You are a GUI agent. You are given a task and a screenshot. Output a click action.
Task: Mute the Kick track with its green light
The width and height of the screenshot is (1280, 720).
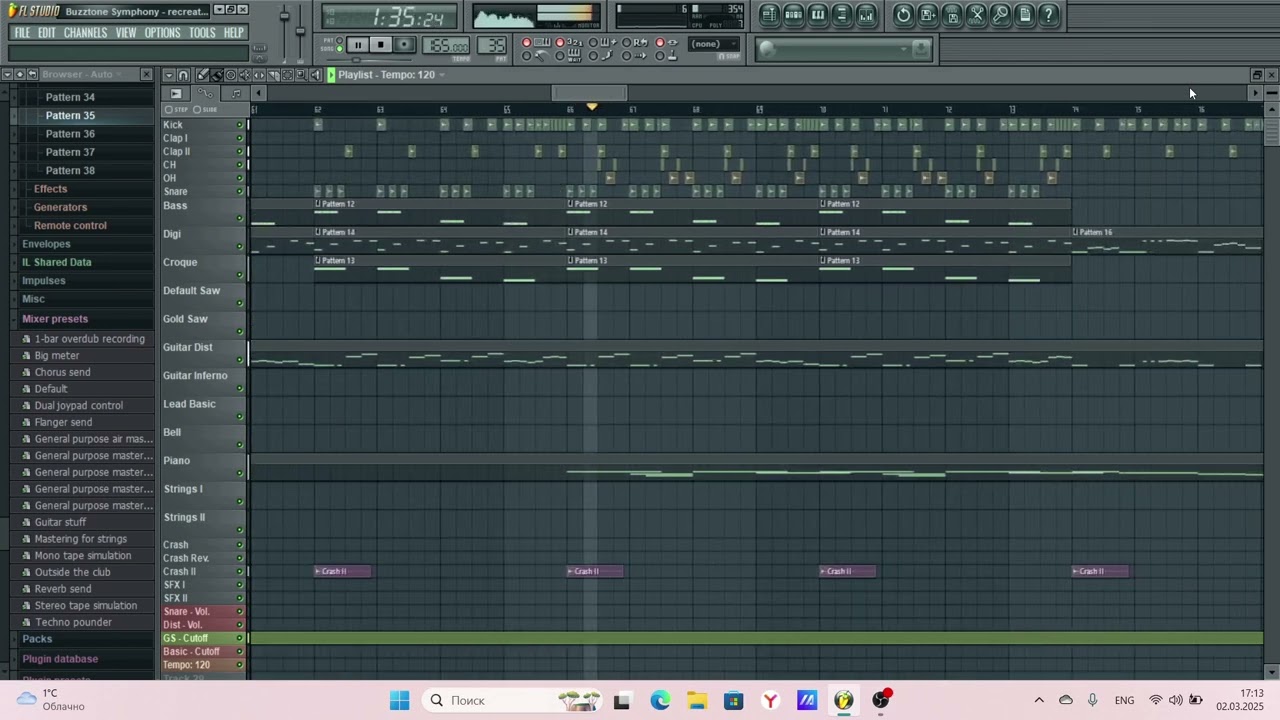pos(240,125)
